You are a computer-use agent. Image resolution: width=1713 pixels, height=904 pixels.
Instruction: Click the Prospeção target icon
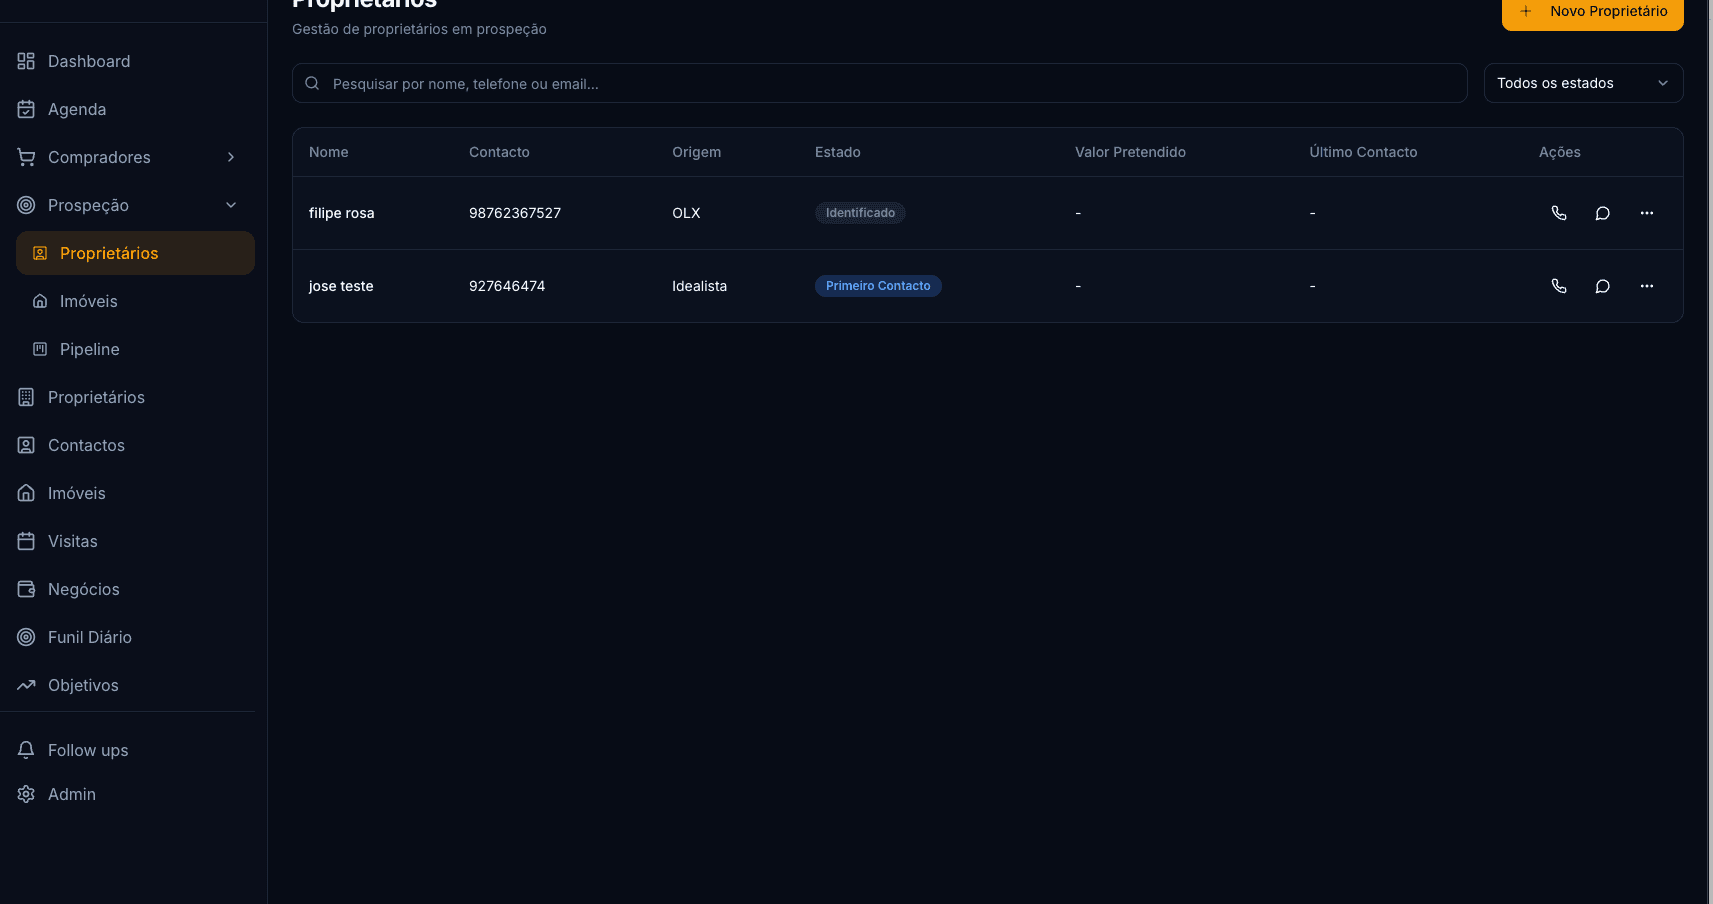coord(26,205)
